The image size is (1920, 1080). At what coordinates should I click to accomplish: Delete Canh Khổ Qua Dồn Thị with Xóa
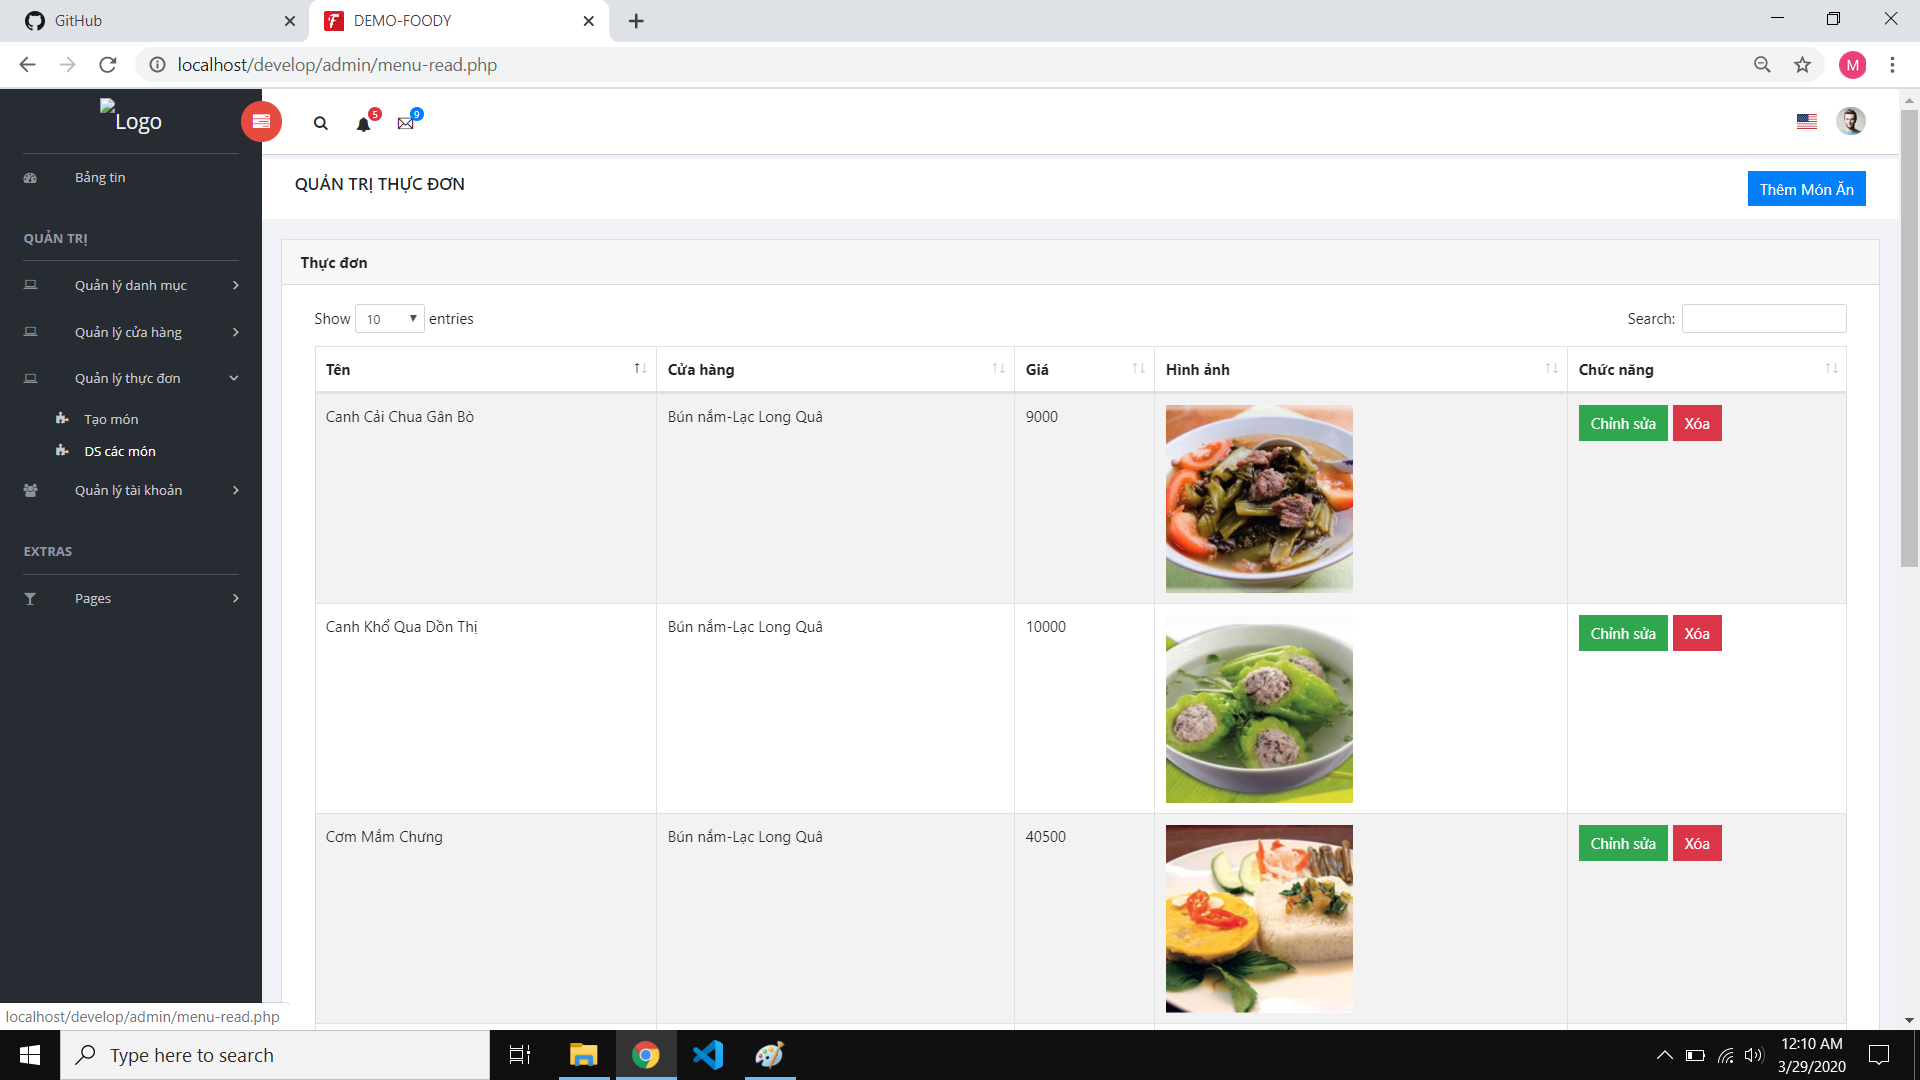[1697, 633]
